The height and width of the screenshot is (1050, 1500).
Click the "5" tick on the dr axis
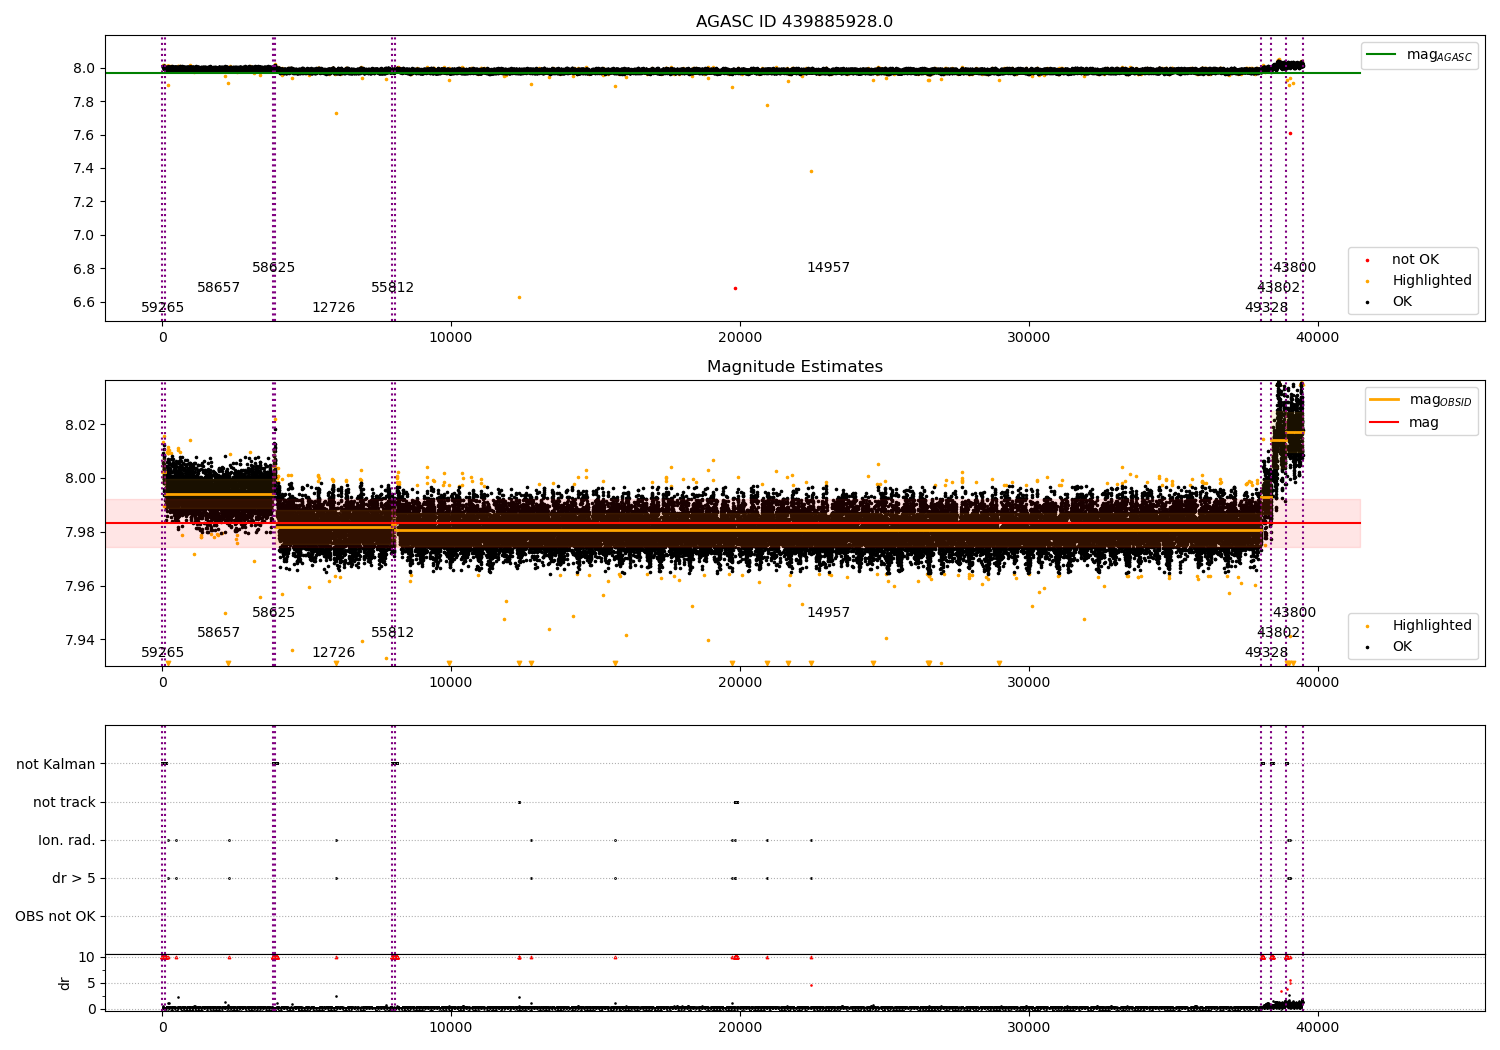(x=91, y=983)
